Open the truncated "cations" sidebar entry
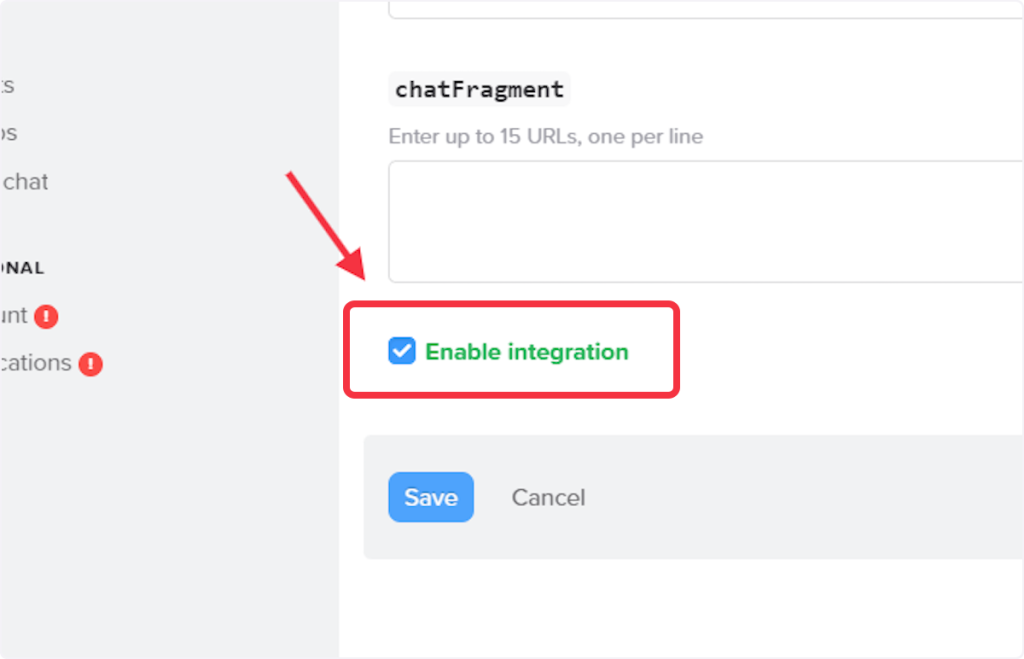This screenshot has height=659, width=1024. 36,364
